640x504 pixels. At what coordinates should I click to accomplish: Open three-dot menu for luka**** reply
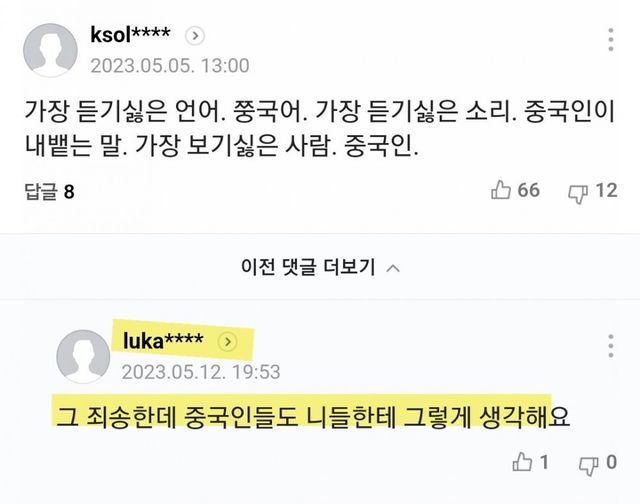click(x=611, y=346)
